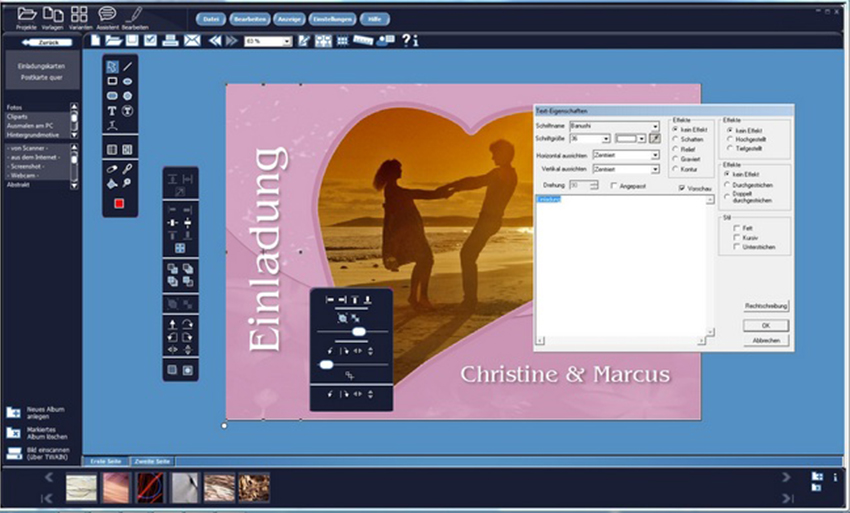
Task: Click the red color swatch in toolbox
Action: click(x=119, y=203)
